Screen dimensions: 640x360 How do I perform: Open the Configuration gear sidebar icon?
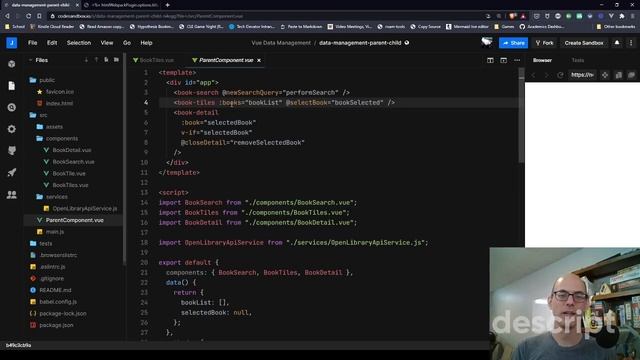click(11, 129)
